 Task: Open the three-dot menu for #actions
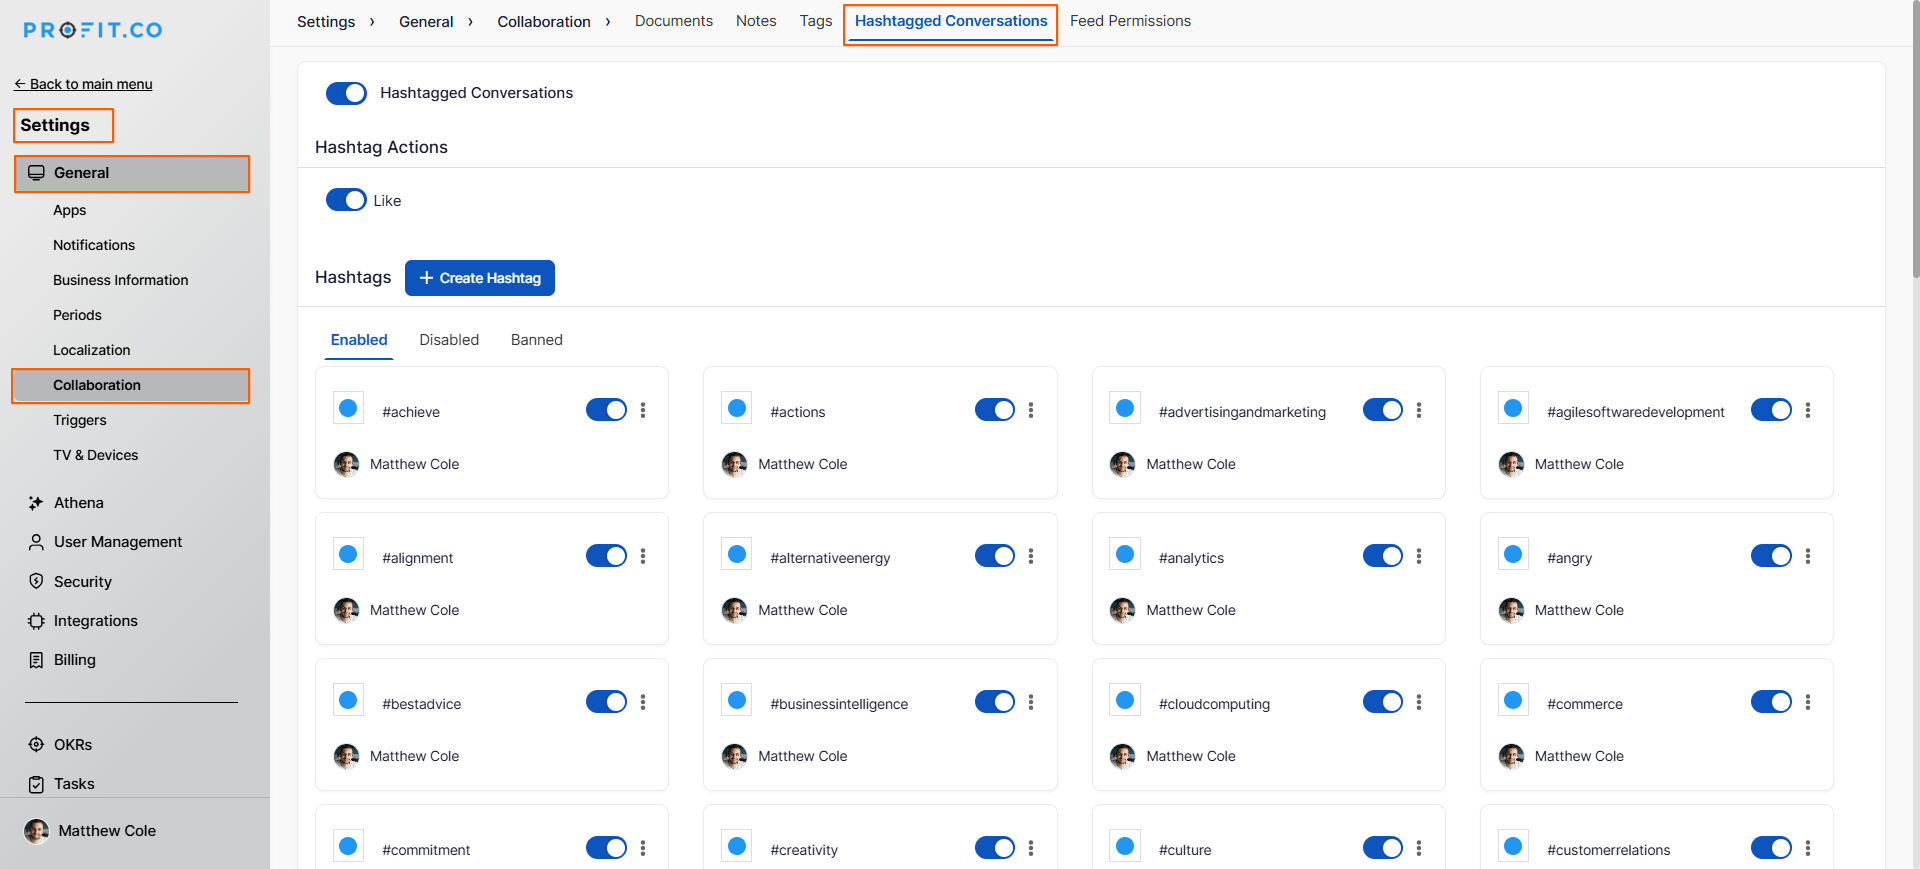click(1031, 410)
